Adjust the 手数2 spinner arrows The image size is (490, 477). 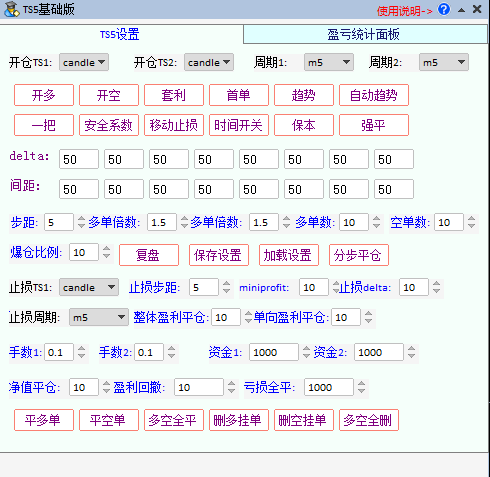(171, 352)
